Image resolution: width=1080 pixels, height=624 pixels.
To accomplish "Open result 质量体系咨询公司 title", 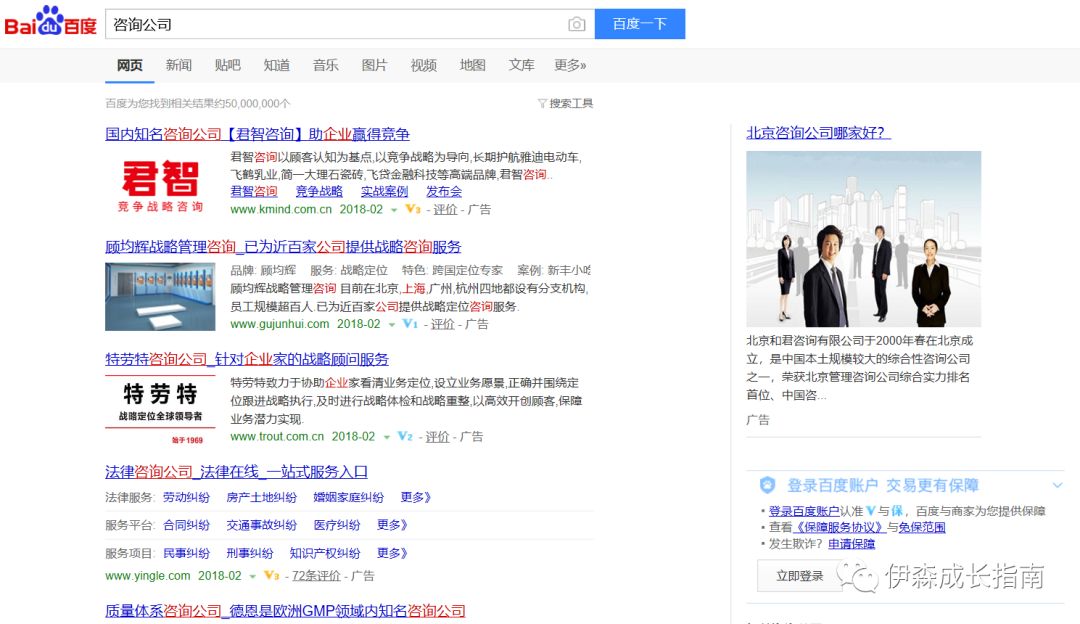I will pyautogui.click(x=285, y=611).
